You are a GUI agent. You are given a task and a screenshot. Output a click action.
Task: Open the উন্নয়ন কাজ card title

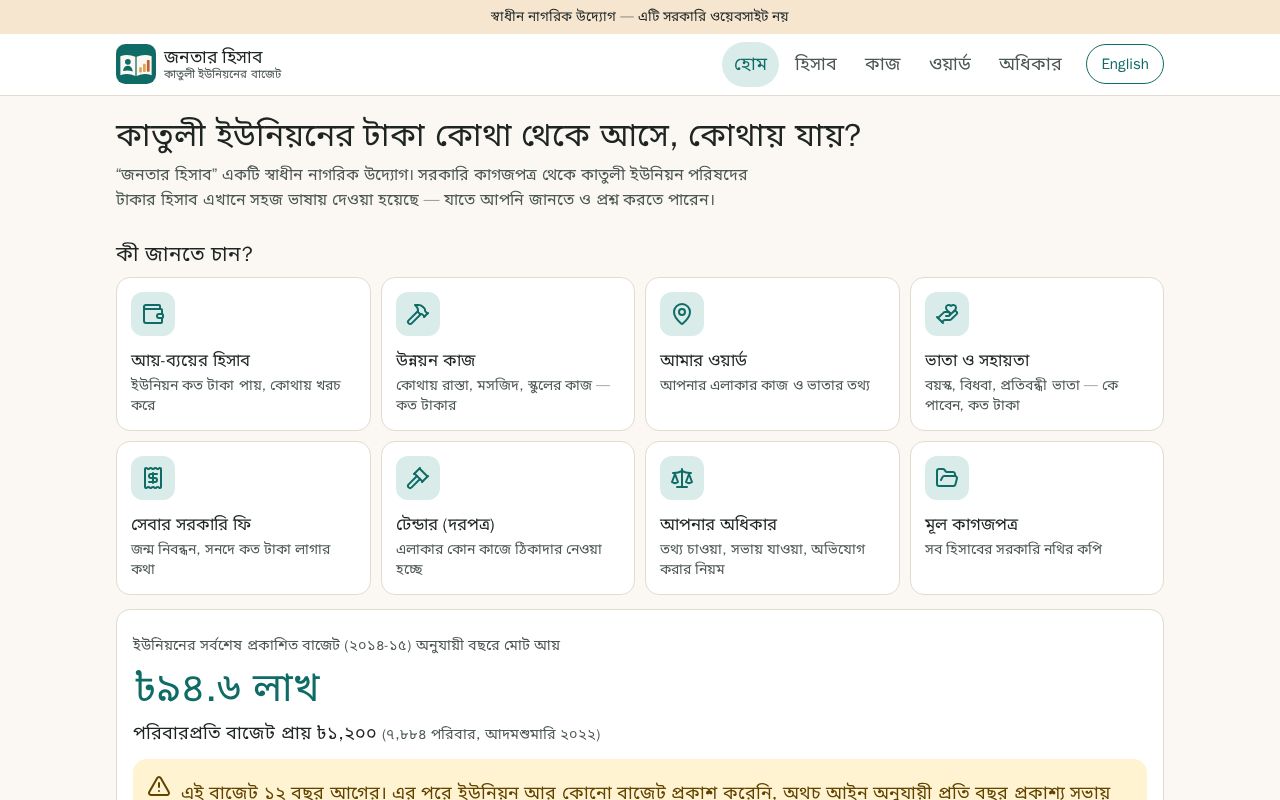click(x=436, y=360)
